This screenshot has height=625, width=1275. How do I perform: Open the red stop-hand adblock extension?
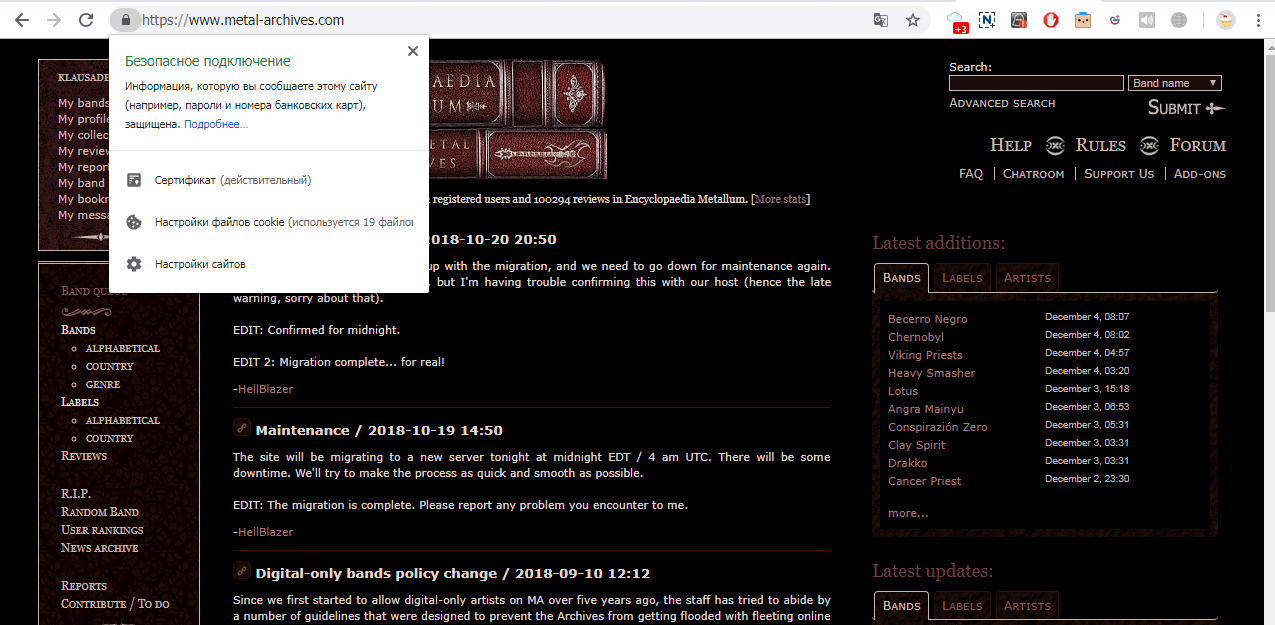1051,20
